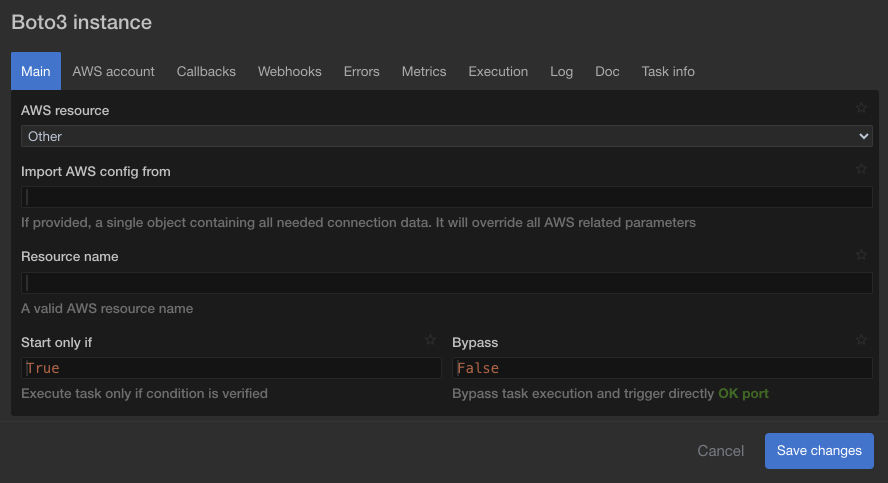Cancel the Boto3 instance dialog
This screenshot has width=888, height=483.
720,451
